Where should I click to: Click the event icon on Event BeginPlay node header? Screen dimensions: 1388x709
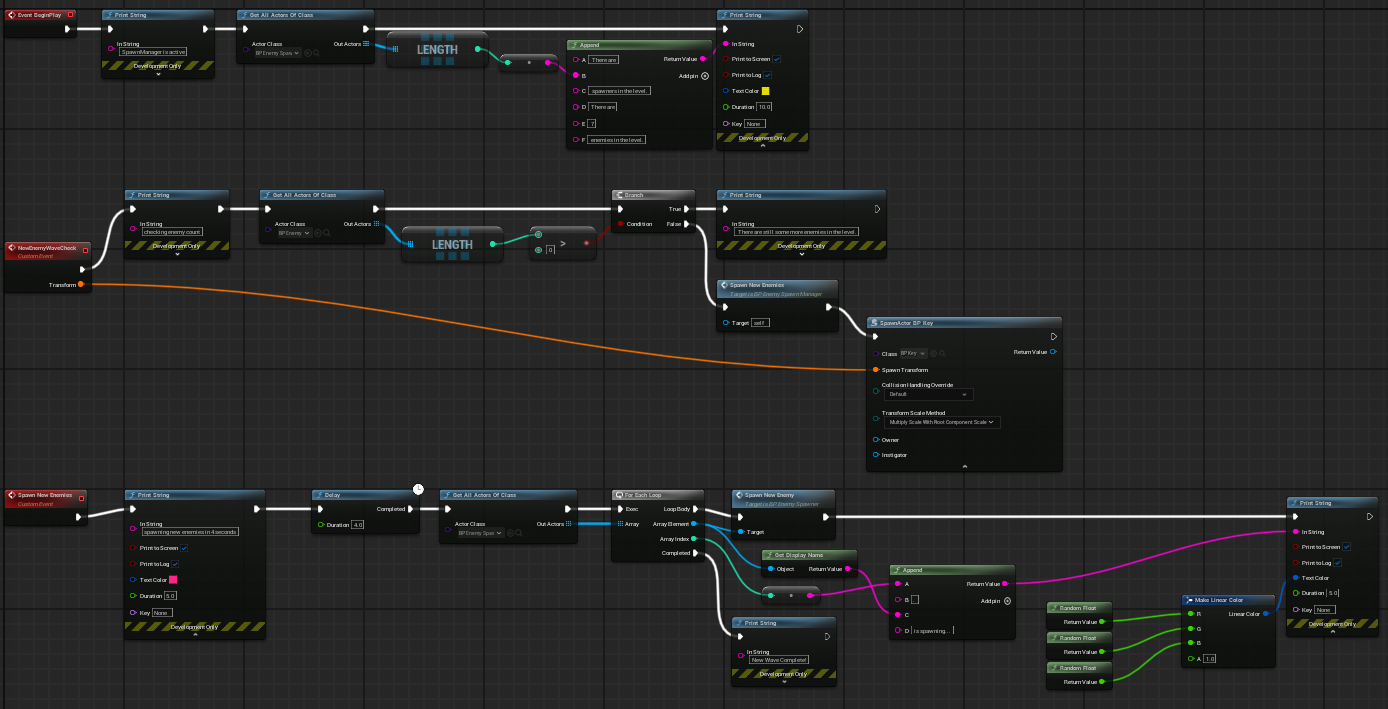(12, 15)
